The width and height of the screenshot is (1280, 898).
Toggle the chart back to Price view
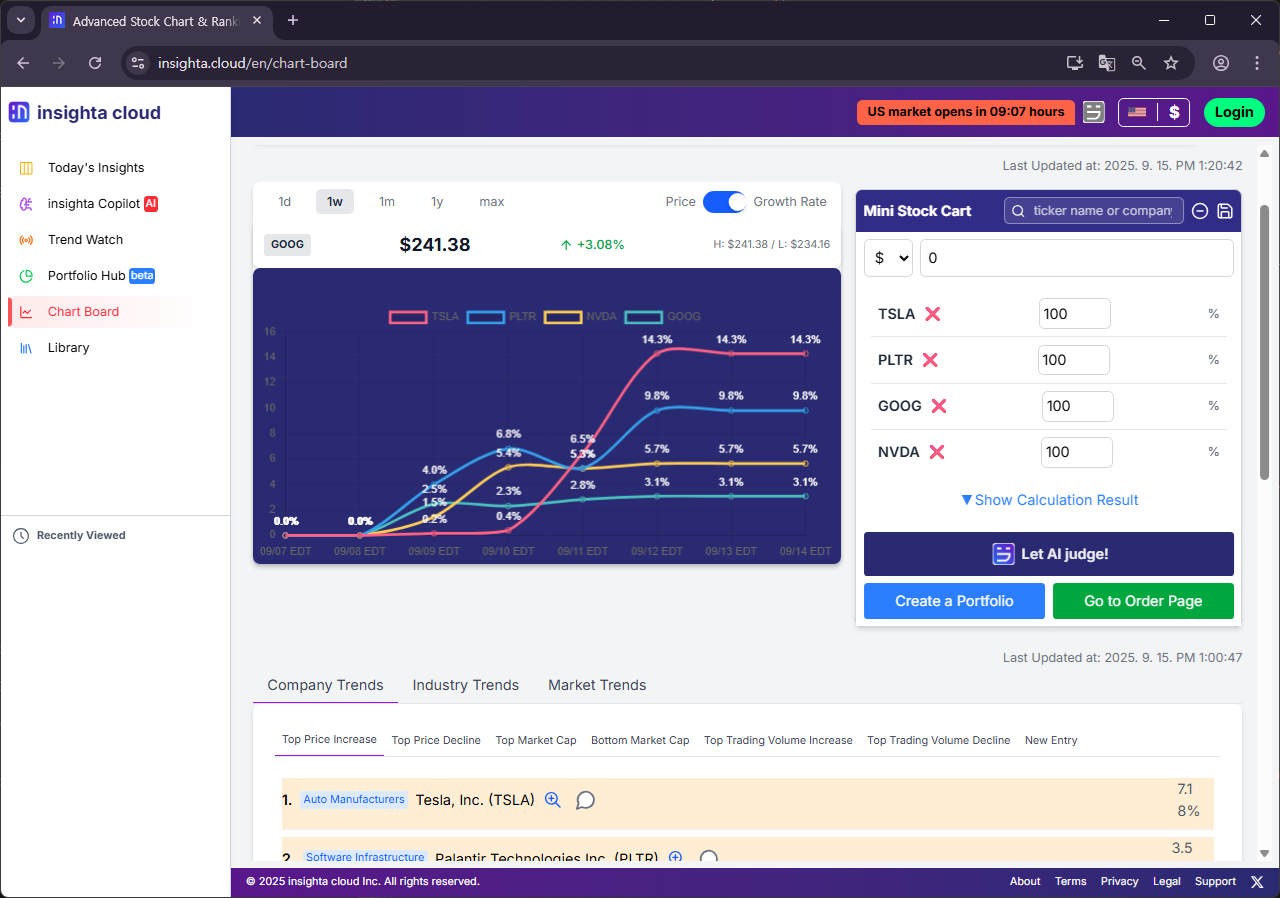pos(724,201)
